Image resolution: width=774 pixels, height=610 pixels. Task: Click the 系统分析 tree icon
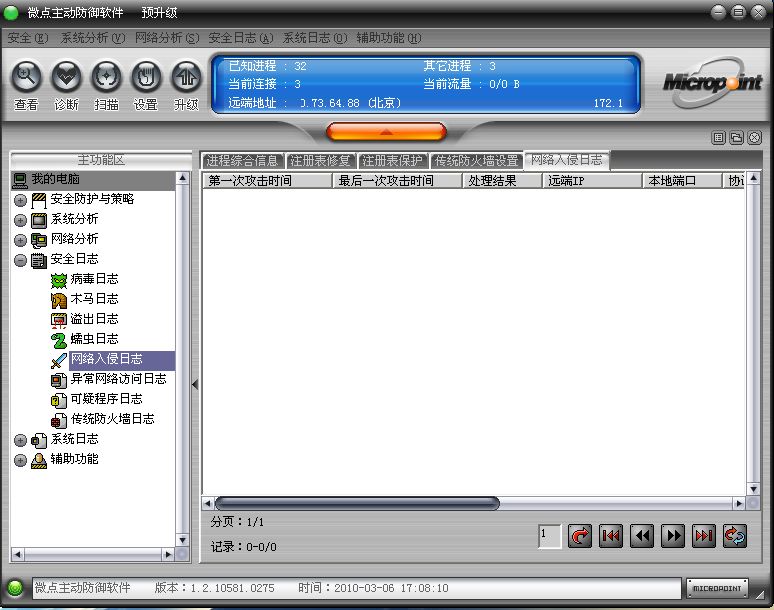[39, 220]
